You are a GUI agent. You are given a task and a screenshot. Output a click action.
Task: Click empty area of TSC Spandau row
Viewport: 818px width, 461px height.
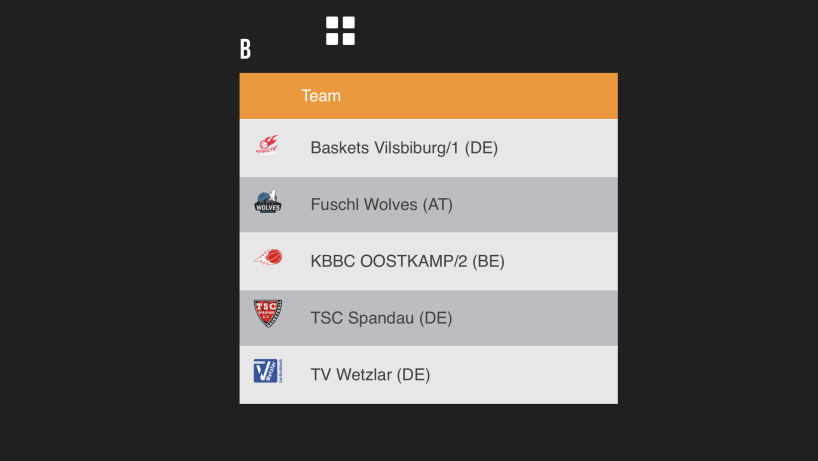coord(537,318)
